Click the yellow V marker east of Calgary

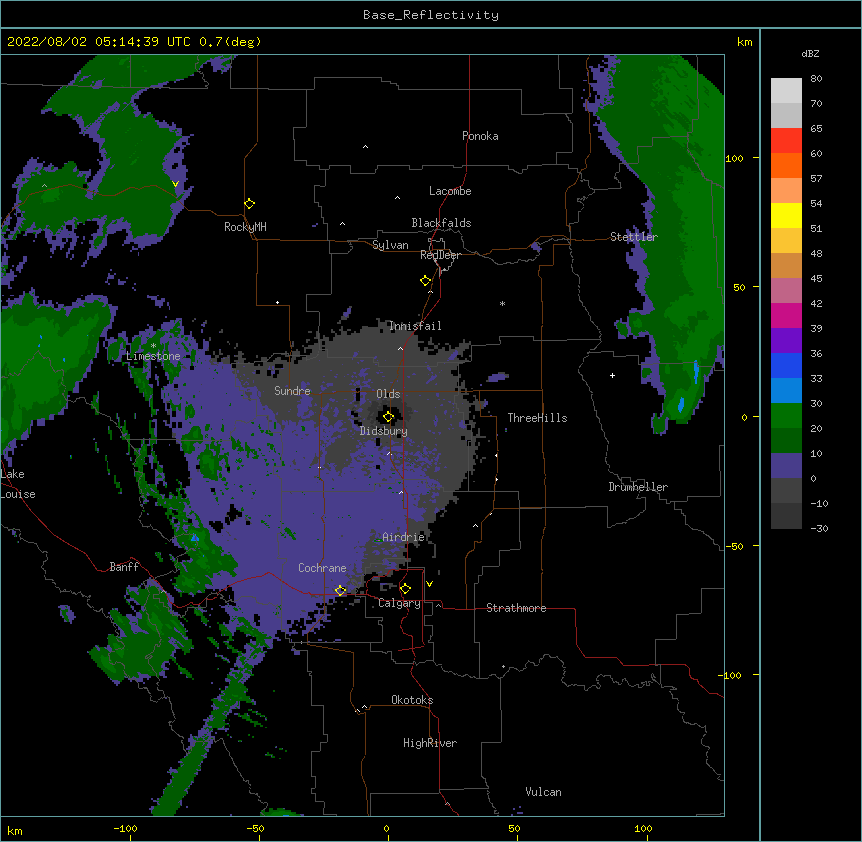pyautogui.click(x=429, y=584)
